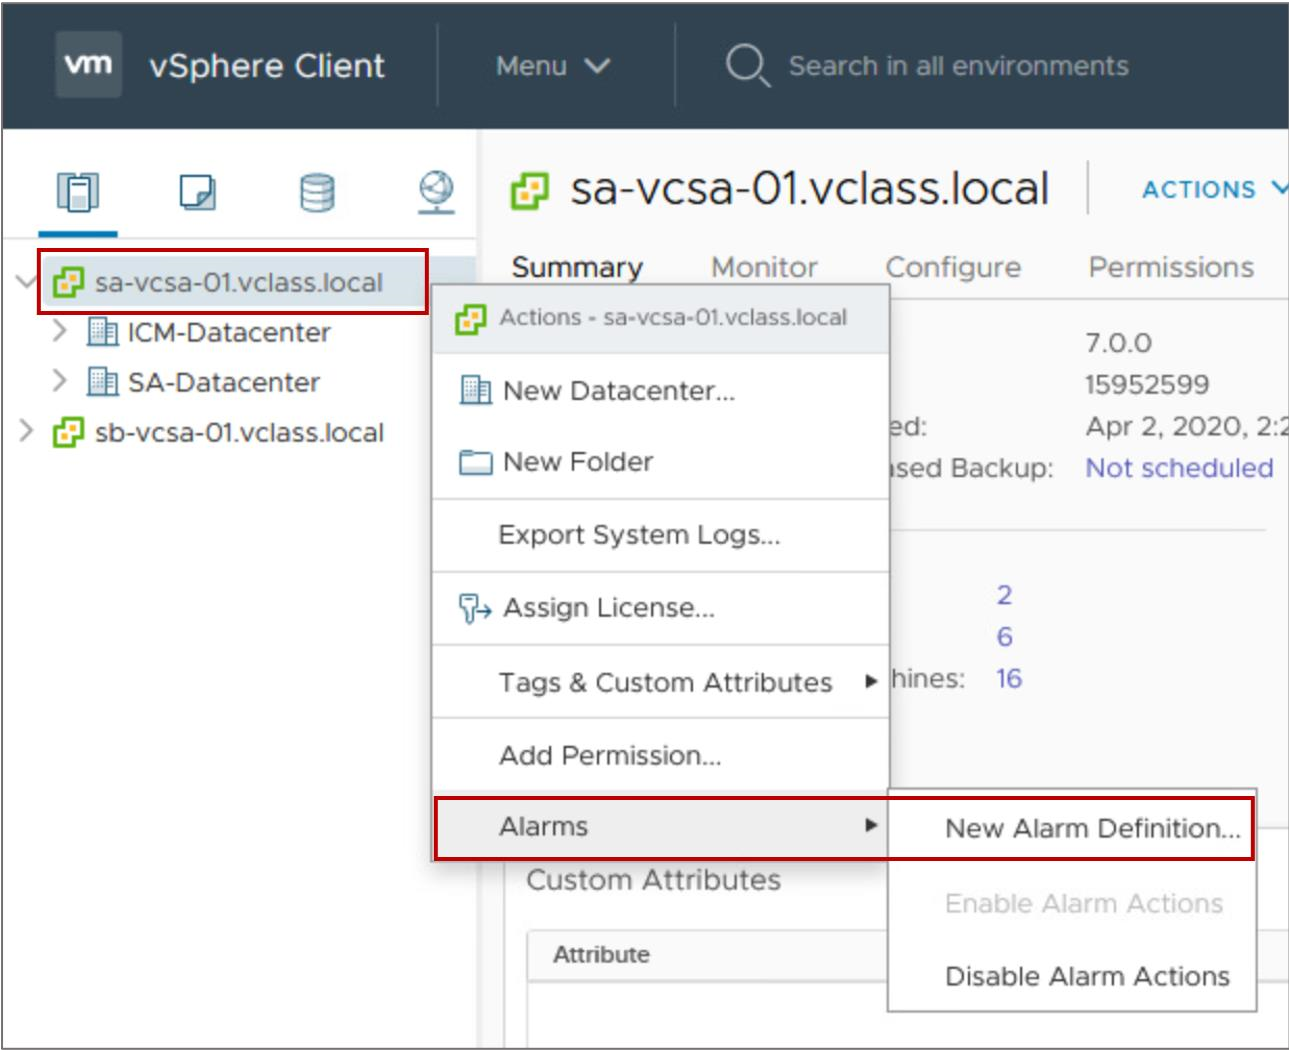Select sb-vcsa-01.vclass.local in the tree
The width and height of the screenshot is (1289, 1050).
(239, 432)
